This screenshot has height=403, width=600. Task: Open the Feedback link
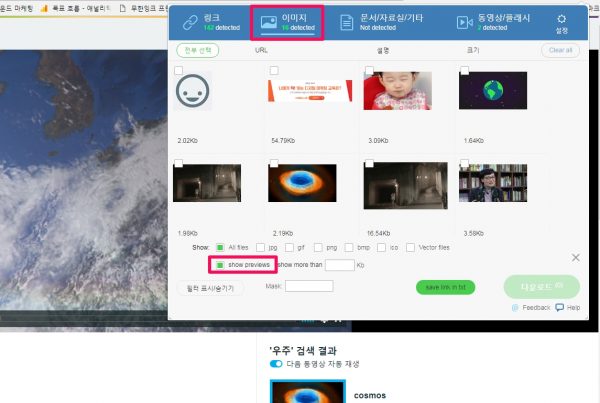coord(531,307)
